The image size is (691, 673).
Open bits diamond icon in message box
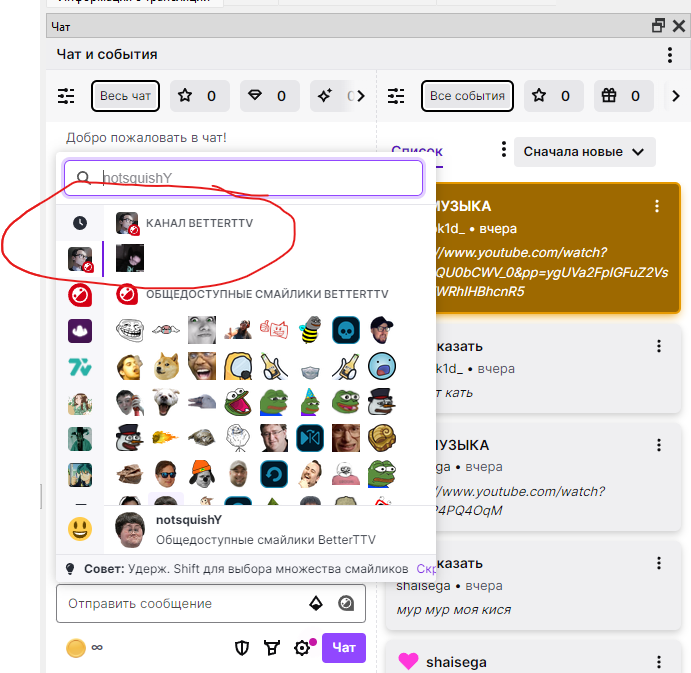pyautogui.click(x=316, y=603)
